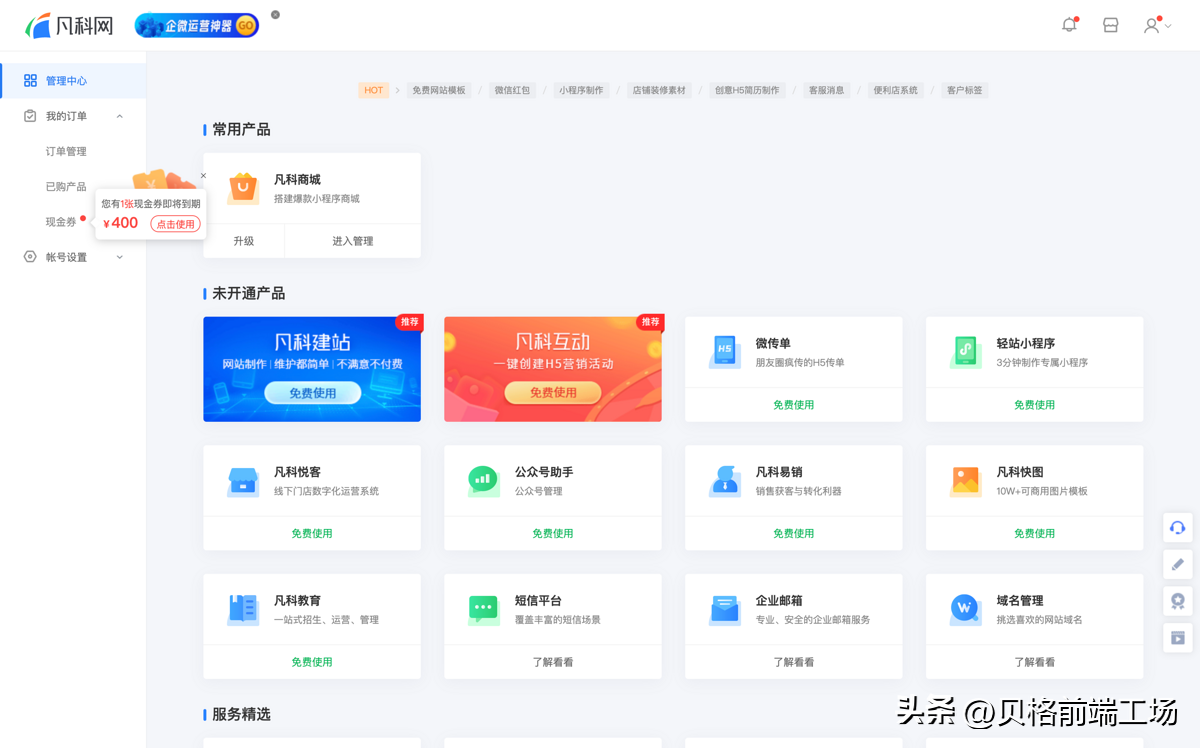
Task: Click the 我的订单 clipboard icon
Action: pyautogui.click(x=30, y=116)
